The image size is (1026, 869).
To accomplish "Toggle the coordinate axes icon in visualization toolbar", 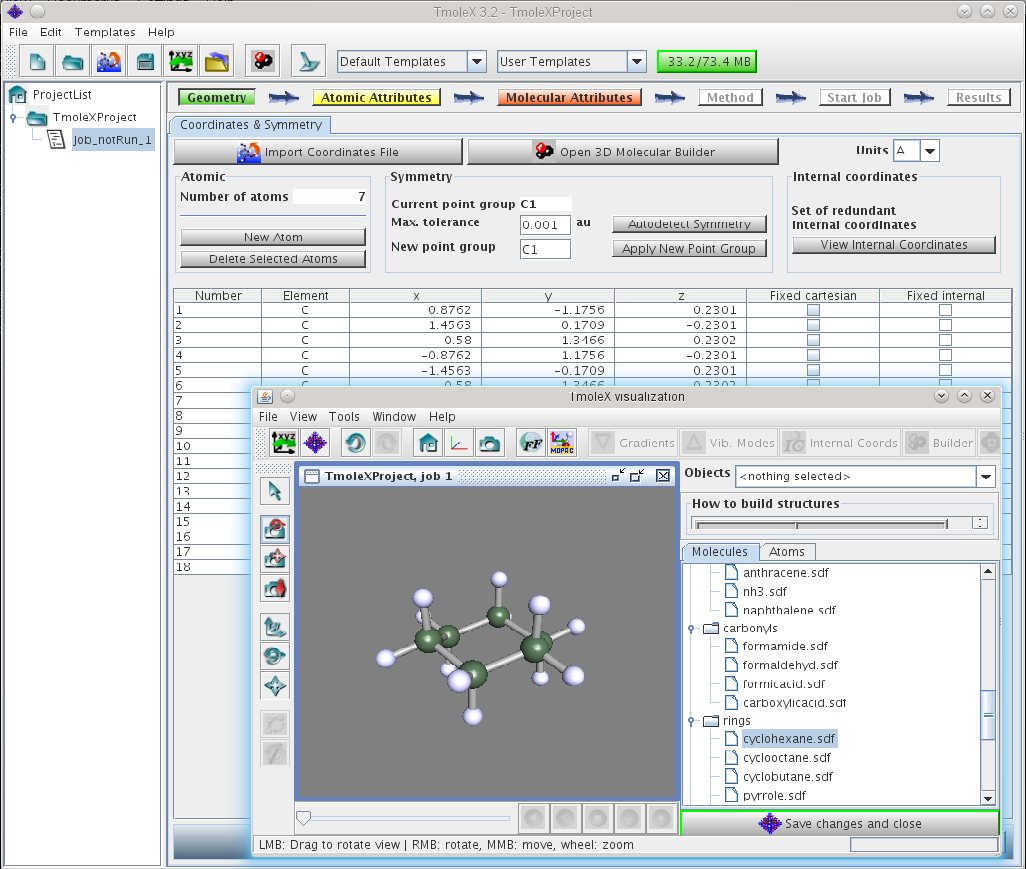I will [x=459, y=443].
